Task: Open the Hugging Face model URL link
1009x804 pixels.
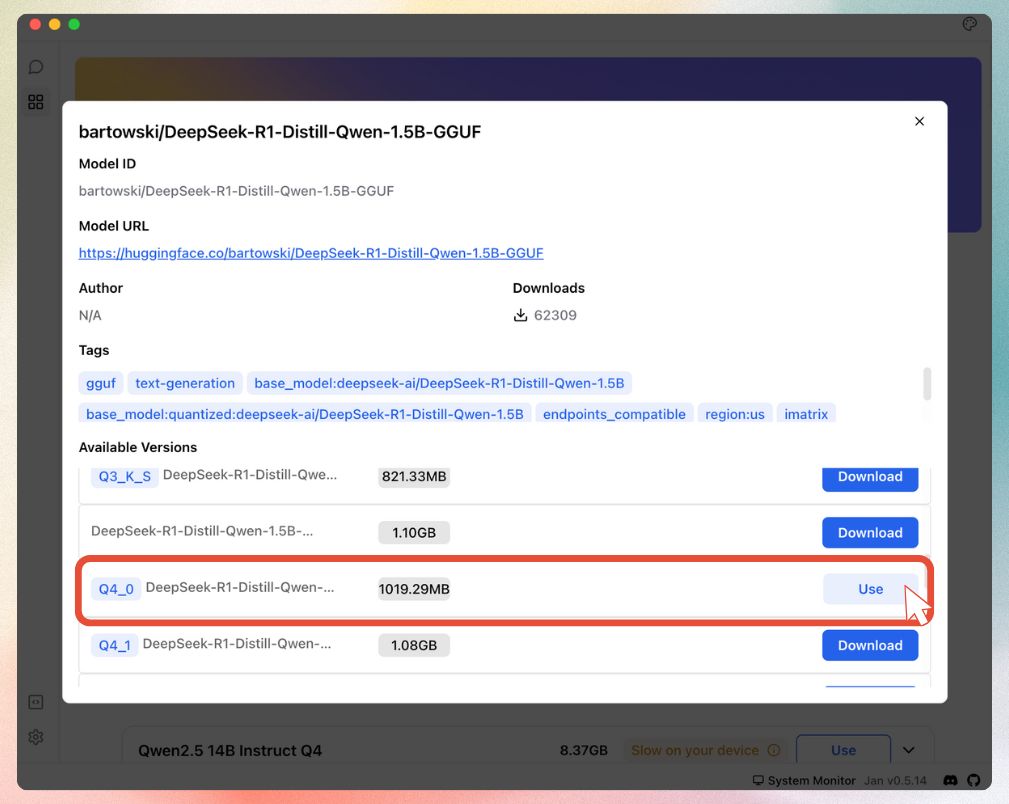Action: click(311, 253)
